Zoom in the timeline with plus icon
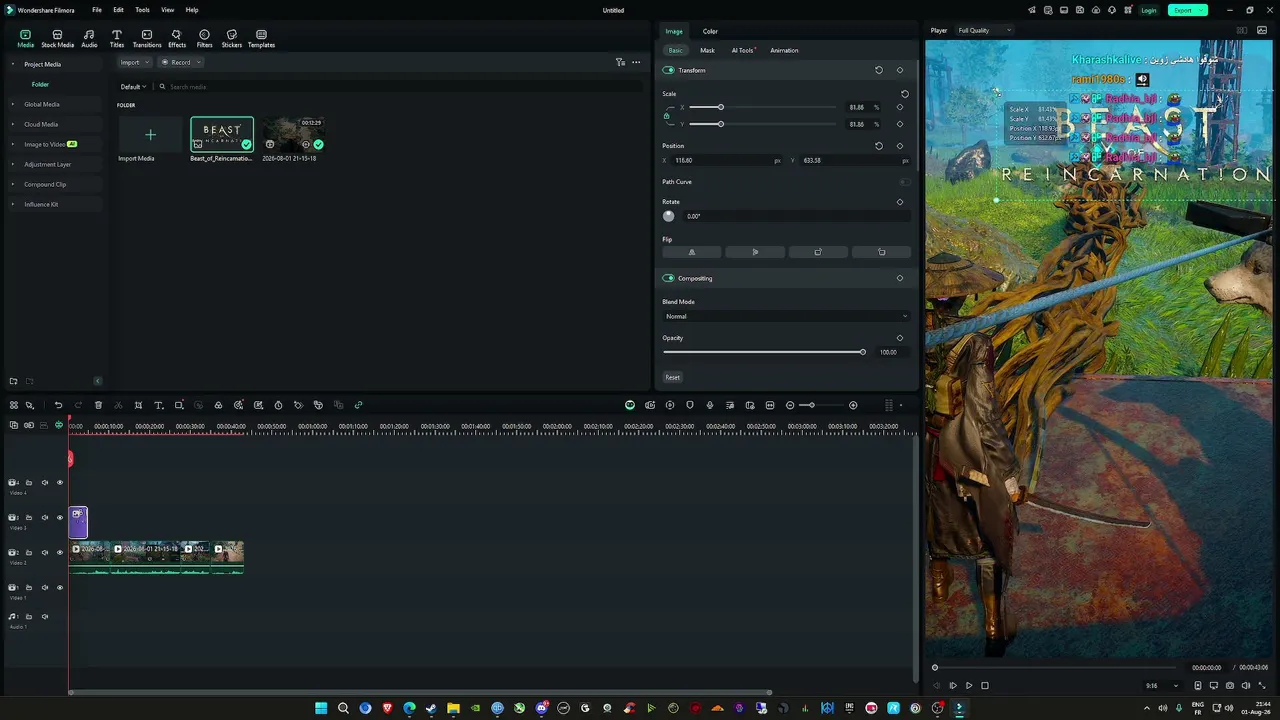Screen dimensions: 1280x720 [x=853, y=405]
